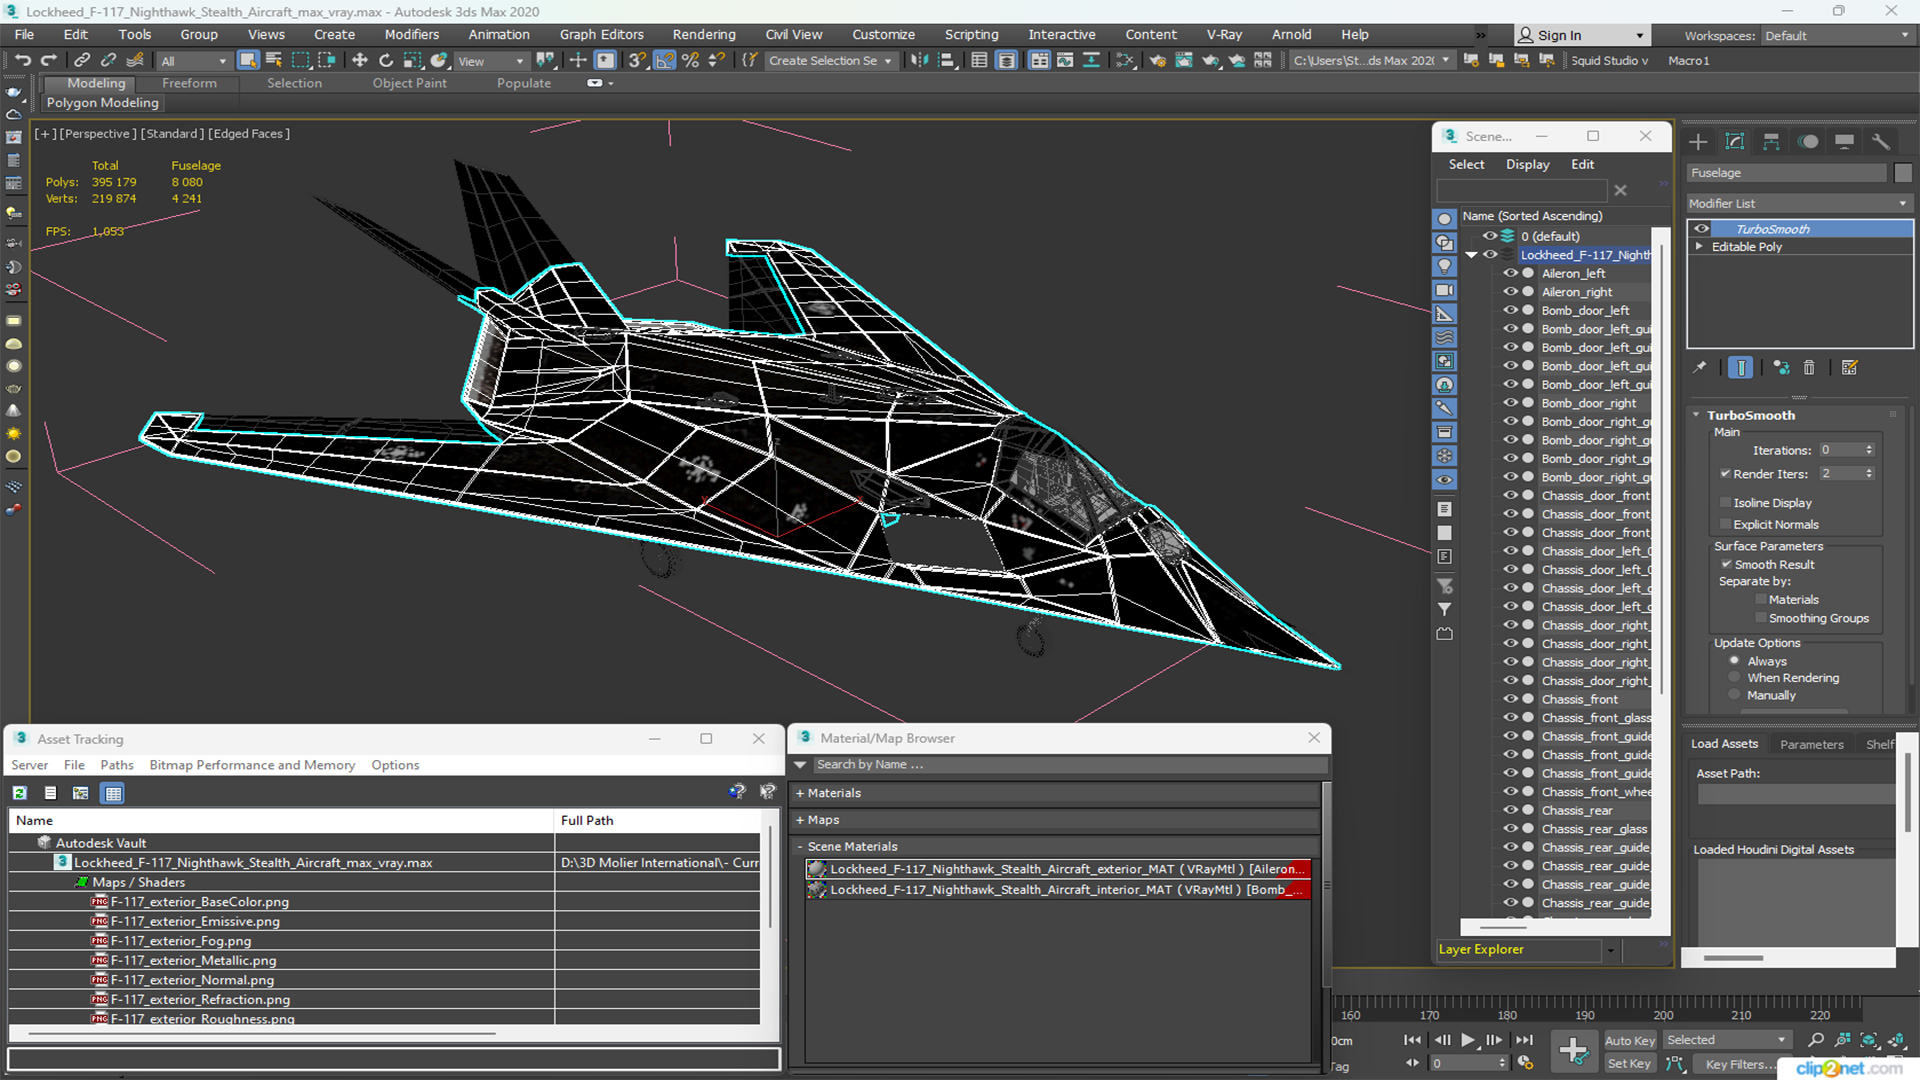1920x1080 pixels.
Task: Hide the Aileron_left object eye icon
Action: click(x=1510, y=273)
